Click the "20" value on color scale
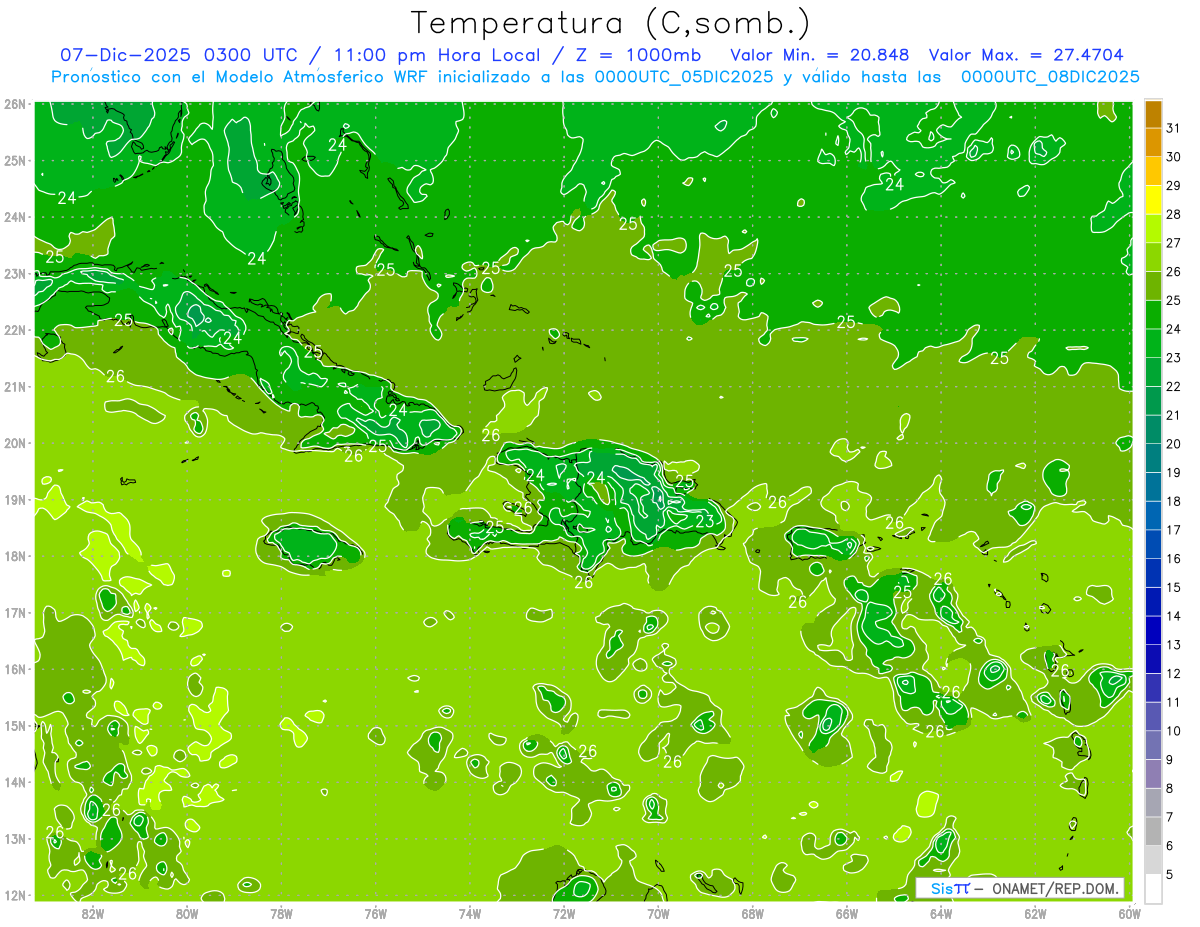Viewport: 1200px width, 927px height. (x=1173, y=444)
